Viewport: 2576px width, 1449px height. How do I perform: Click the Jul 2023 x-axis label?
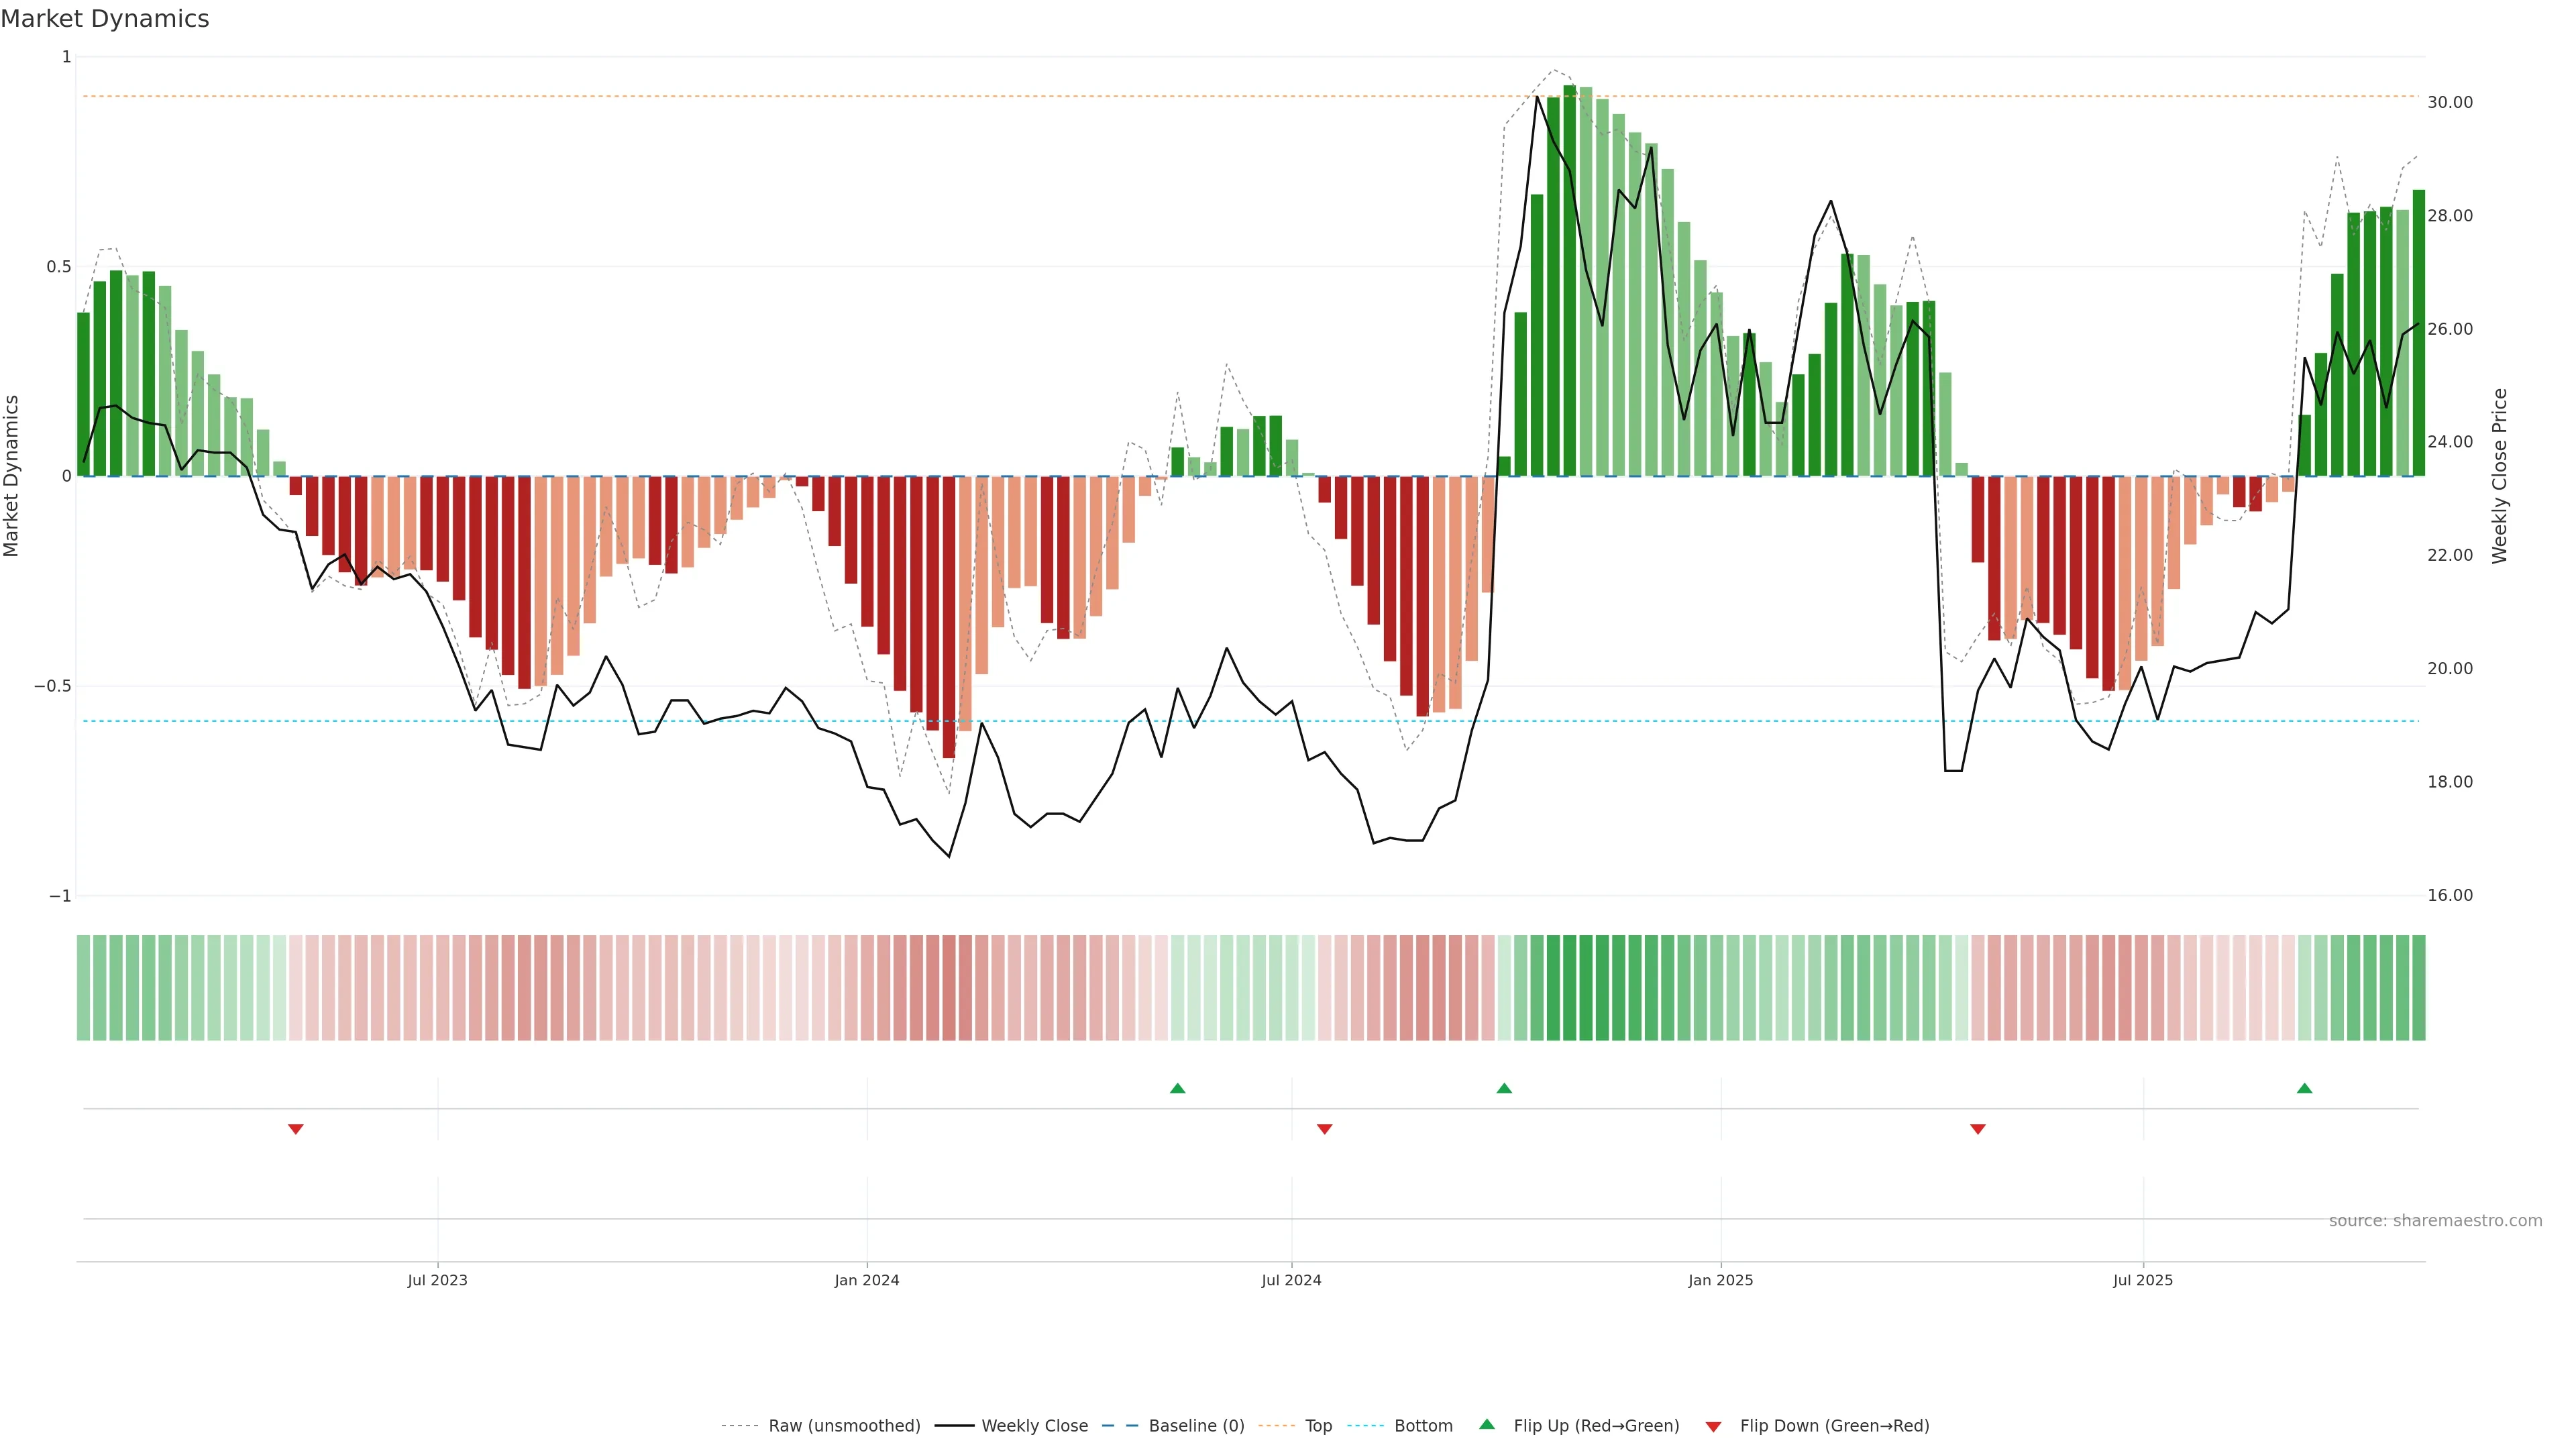[437, 1280]
